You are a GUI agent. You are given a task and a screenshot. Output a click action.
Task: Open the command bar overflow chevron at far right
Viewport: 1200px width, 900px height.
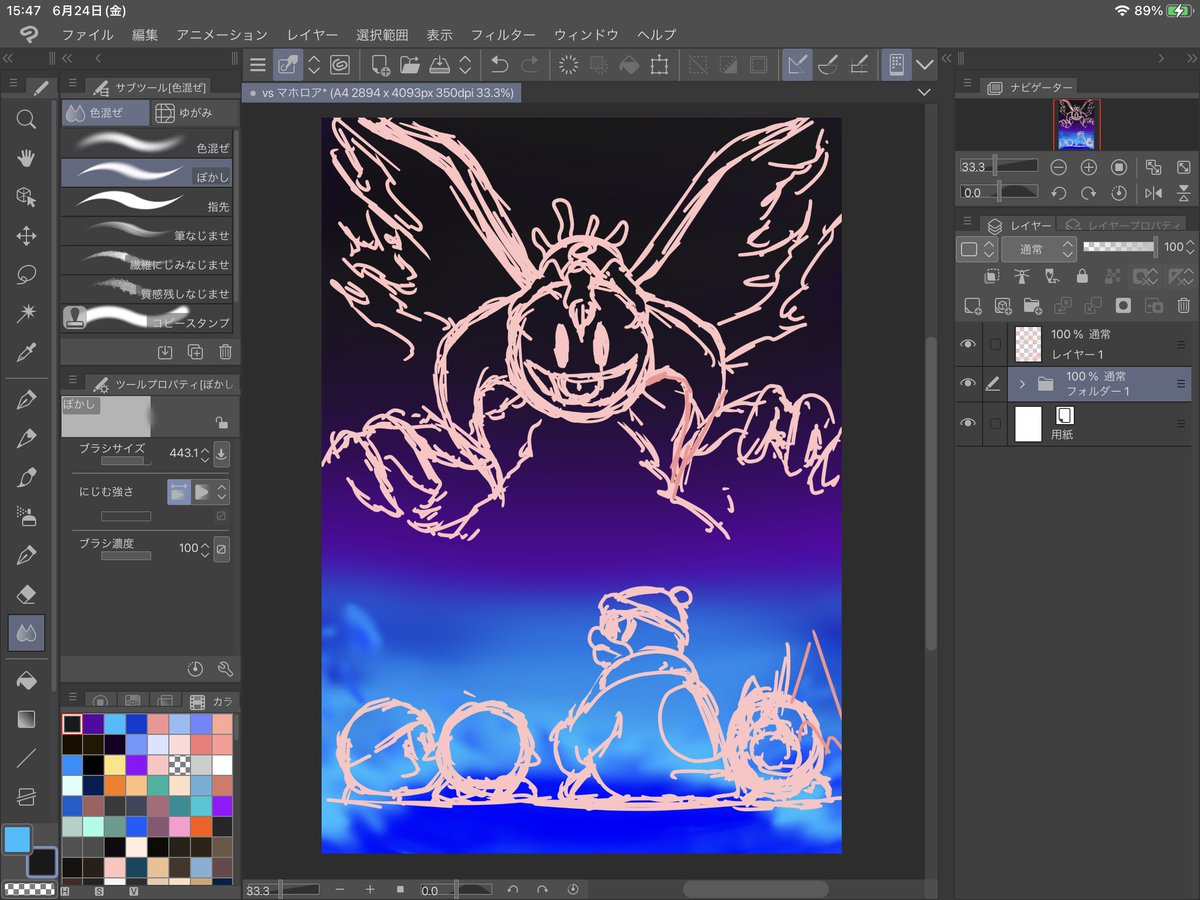924,65
